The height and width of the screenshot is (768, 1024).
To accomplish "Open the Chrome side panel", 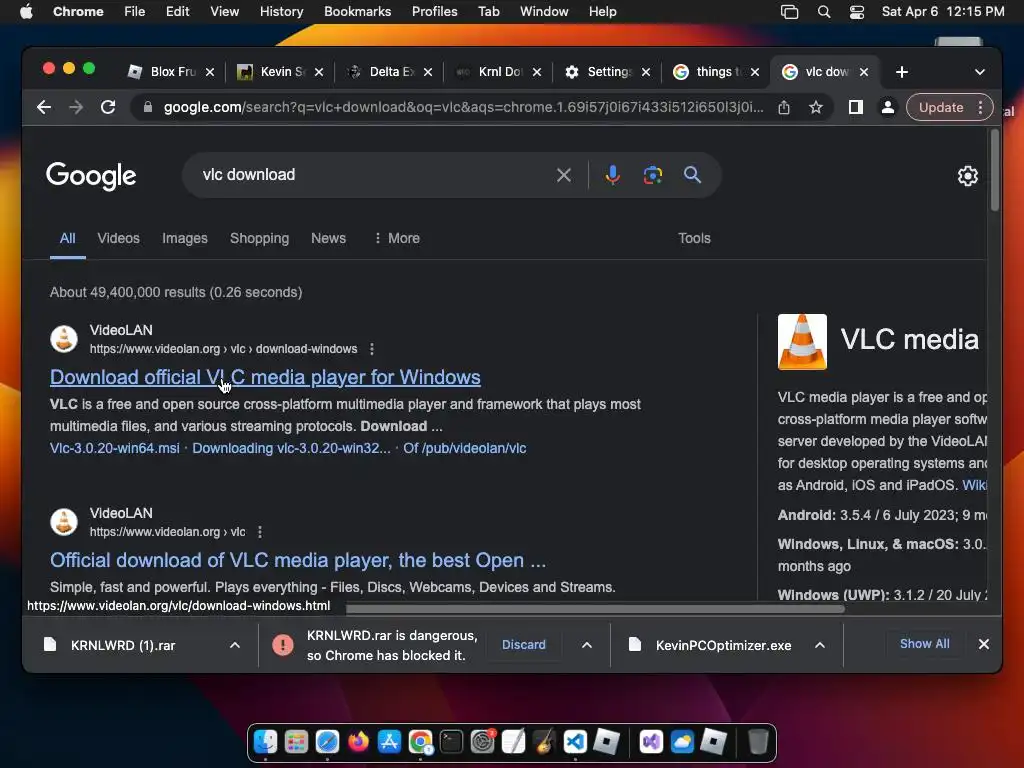I will tap(856, 107).
